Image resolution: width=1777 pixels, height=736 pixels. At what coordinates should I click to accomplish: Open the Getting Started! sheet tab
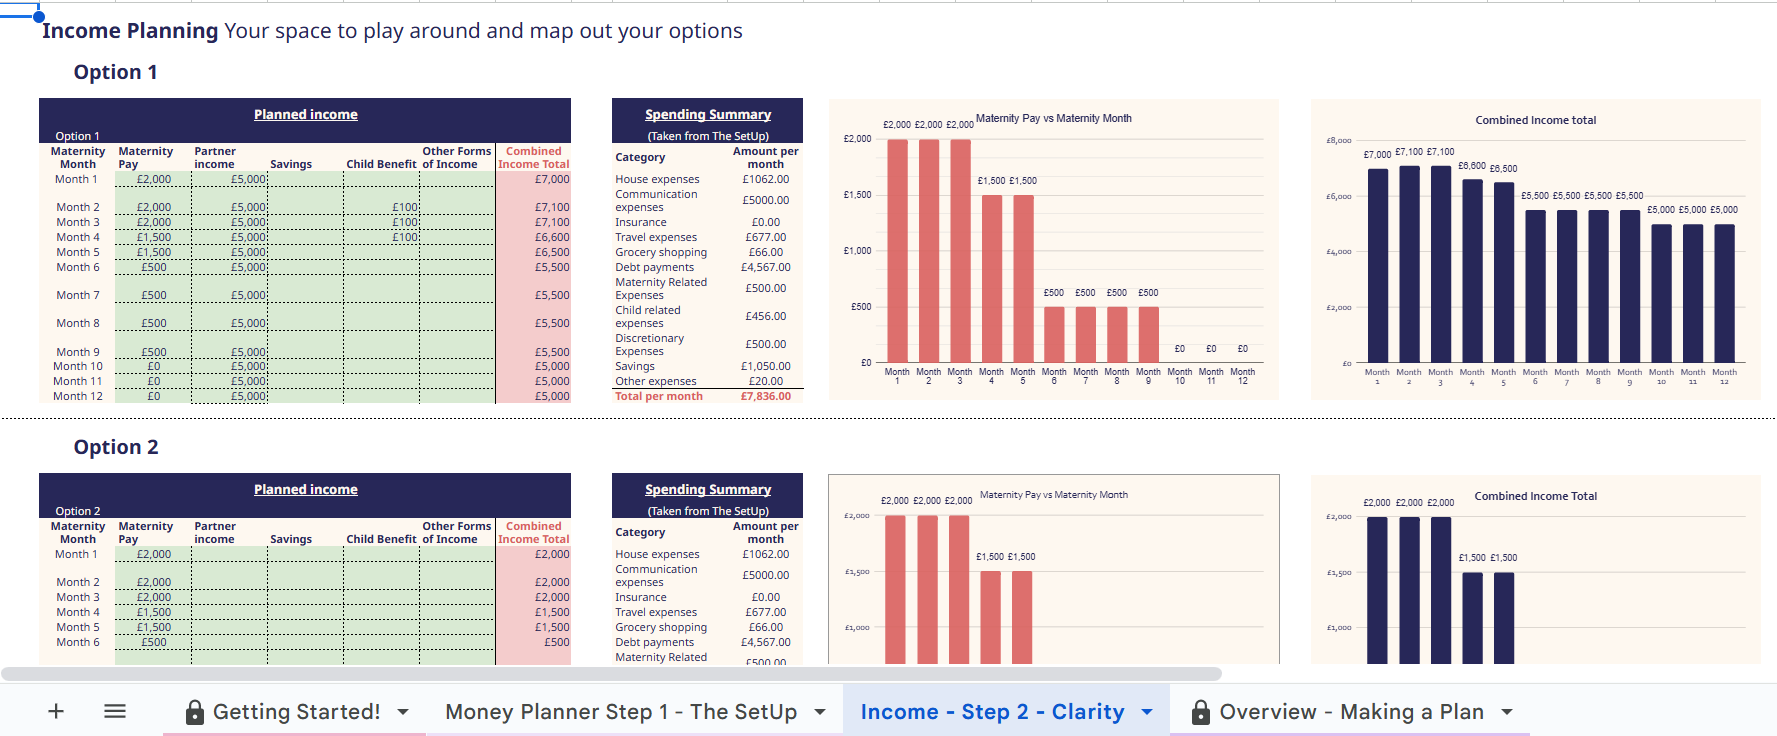(296, 712)
